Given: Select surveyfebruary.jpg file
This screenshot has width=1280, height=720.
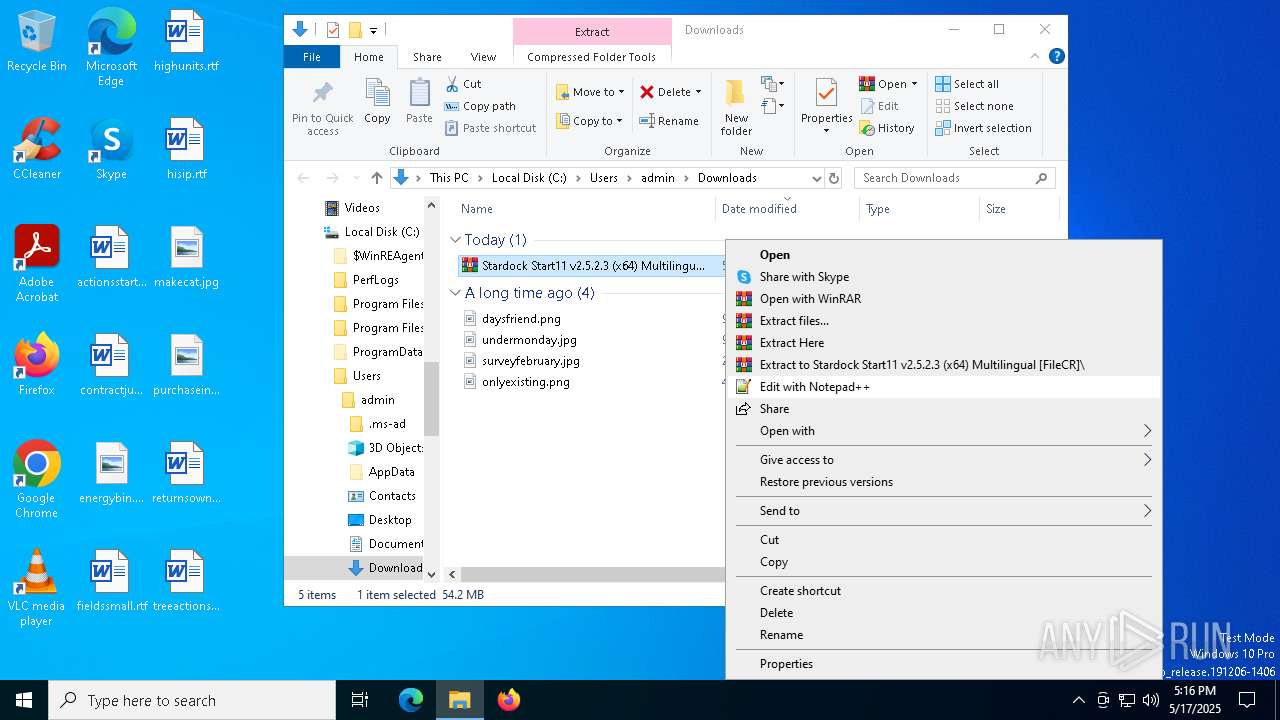Looking at the screenshot, I should click(x=530, y=361).
